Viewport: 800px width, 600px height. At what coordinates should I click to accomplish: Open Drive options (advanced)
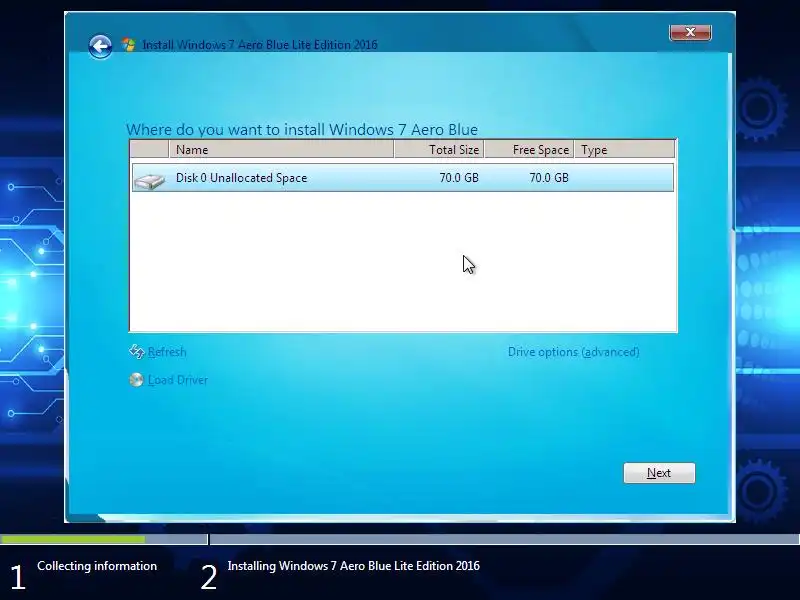(x=573, y=352)
